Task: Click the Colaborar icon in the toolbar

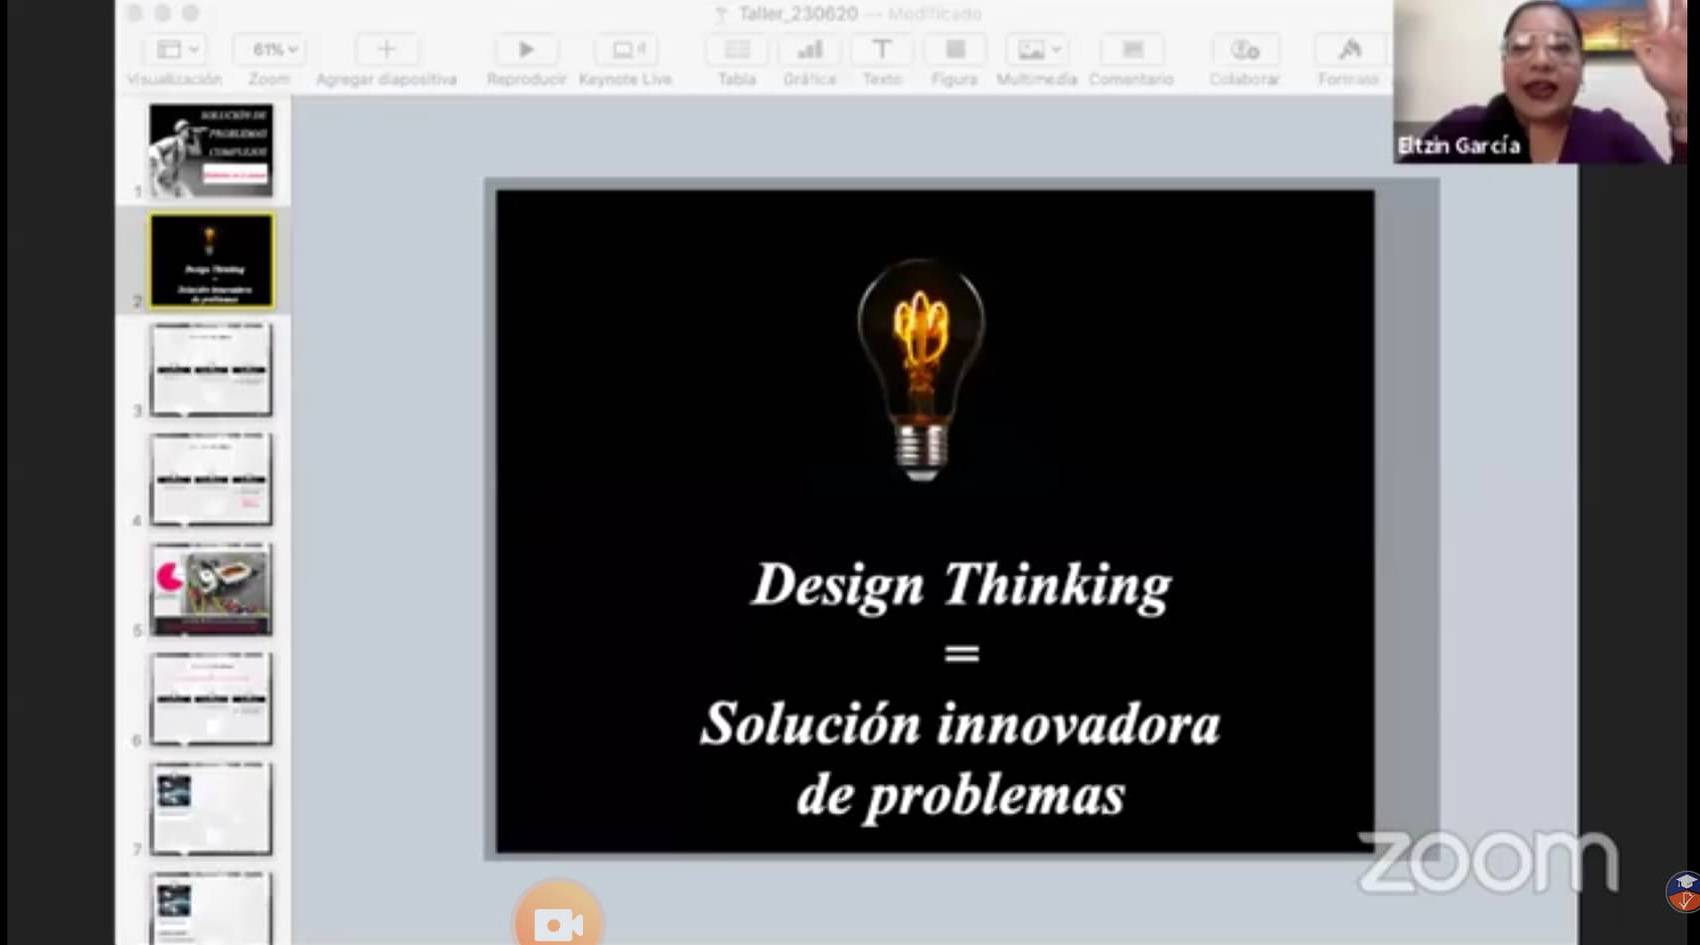Action: coord(1244,50)
